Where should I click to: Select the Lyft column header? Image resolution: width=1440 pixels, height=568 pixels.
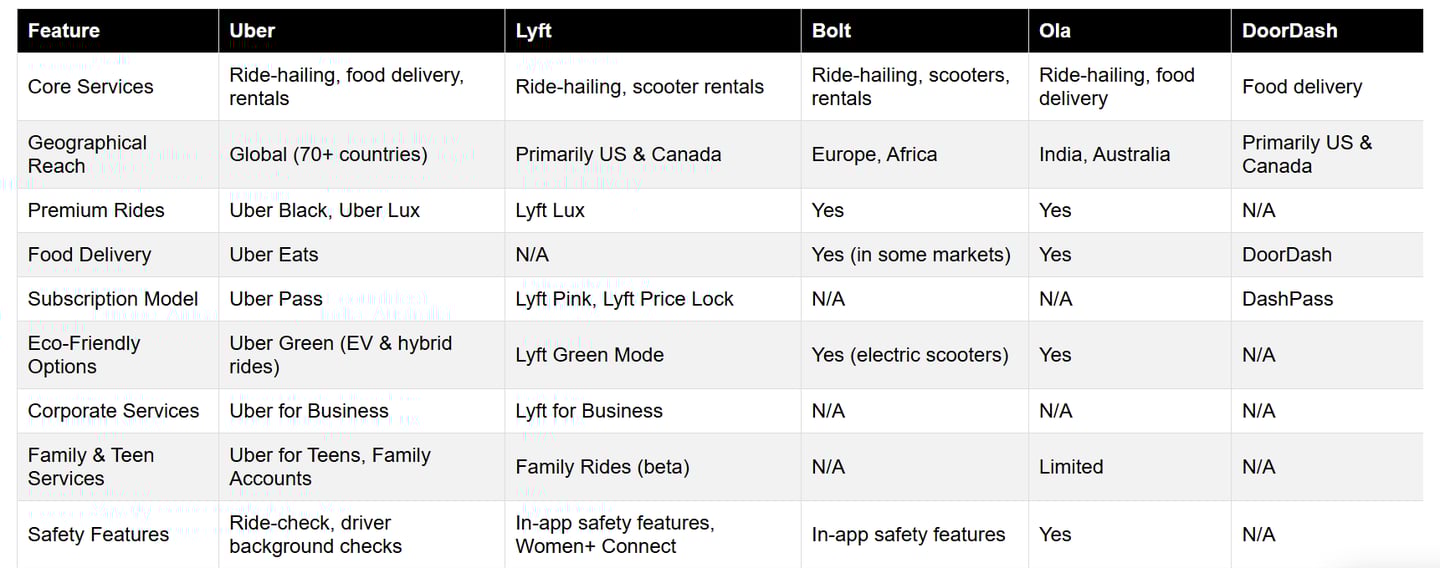(653, 31)
